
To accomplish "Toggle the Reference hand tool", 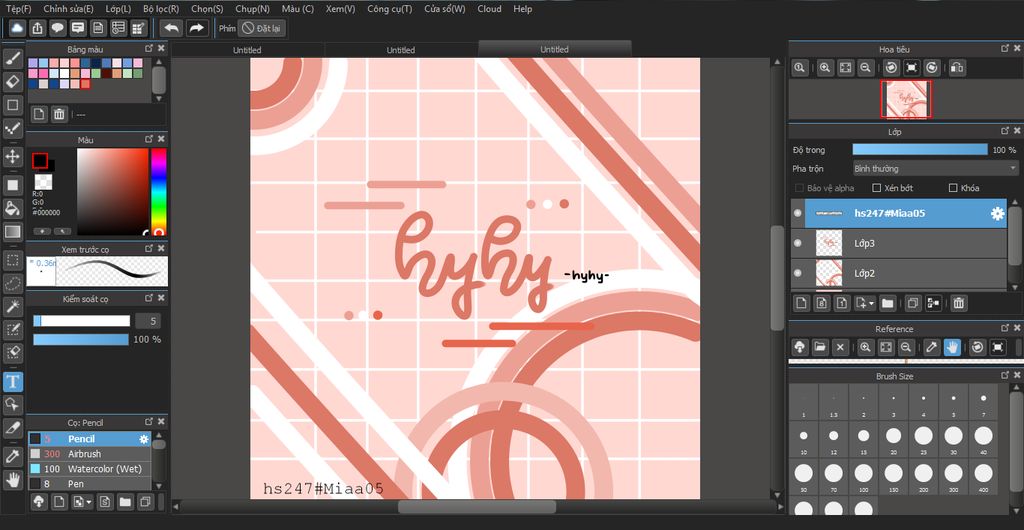I will click(x=952, y=347).
